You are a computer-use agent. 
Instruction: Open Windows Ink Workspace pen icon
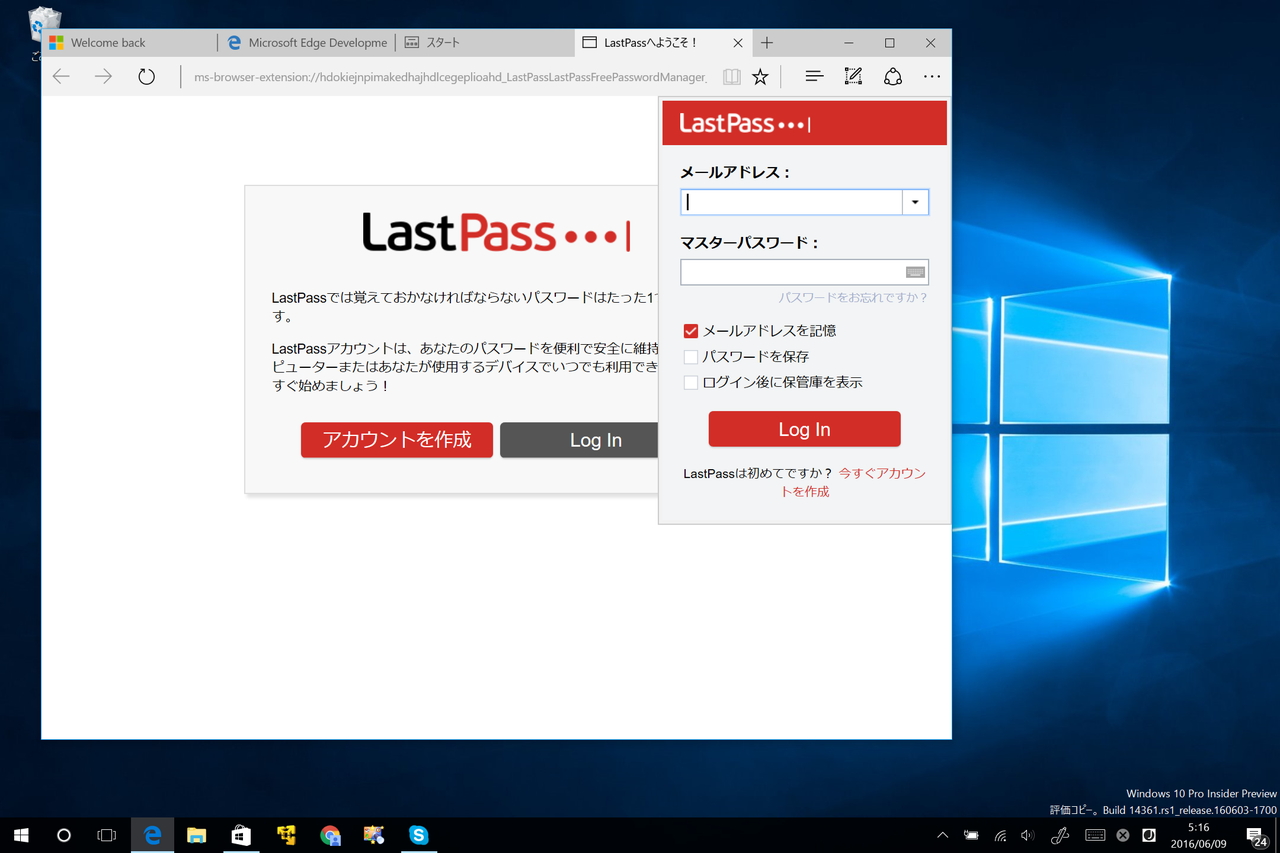(x=1061, y=835)
